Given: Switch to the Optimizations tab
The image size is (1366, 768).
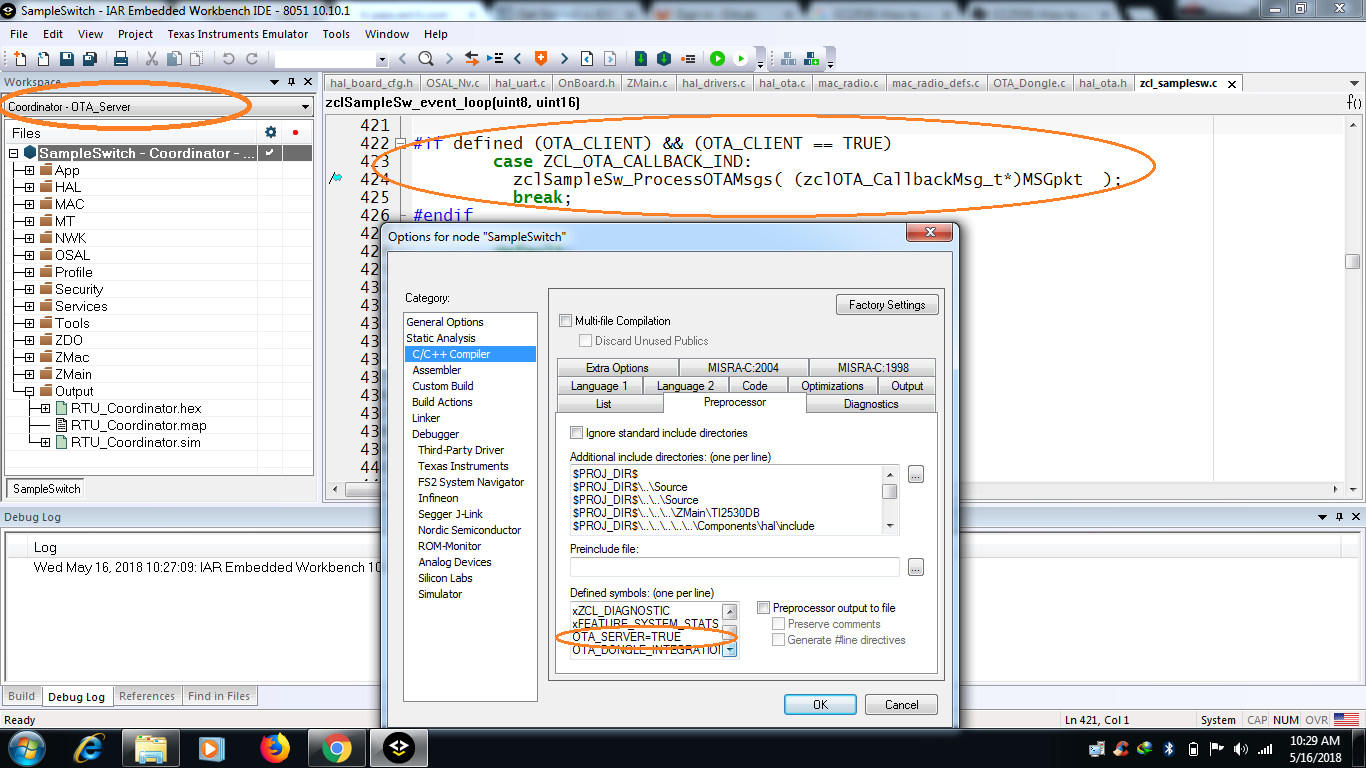Looking at the screenshot, I should point(832,386).
